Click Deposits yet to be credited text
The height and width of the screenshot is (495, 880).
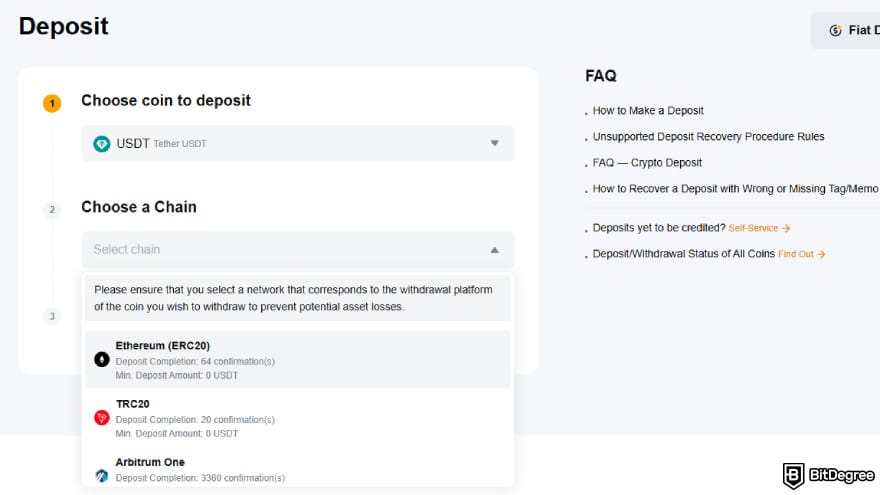[x=659, y=228]
